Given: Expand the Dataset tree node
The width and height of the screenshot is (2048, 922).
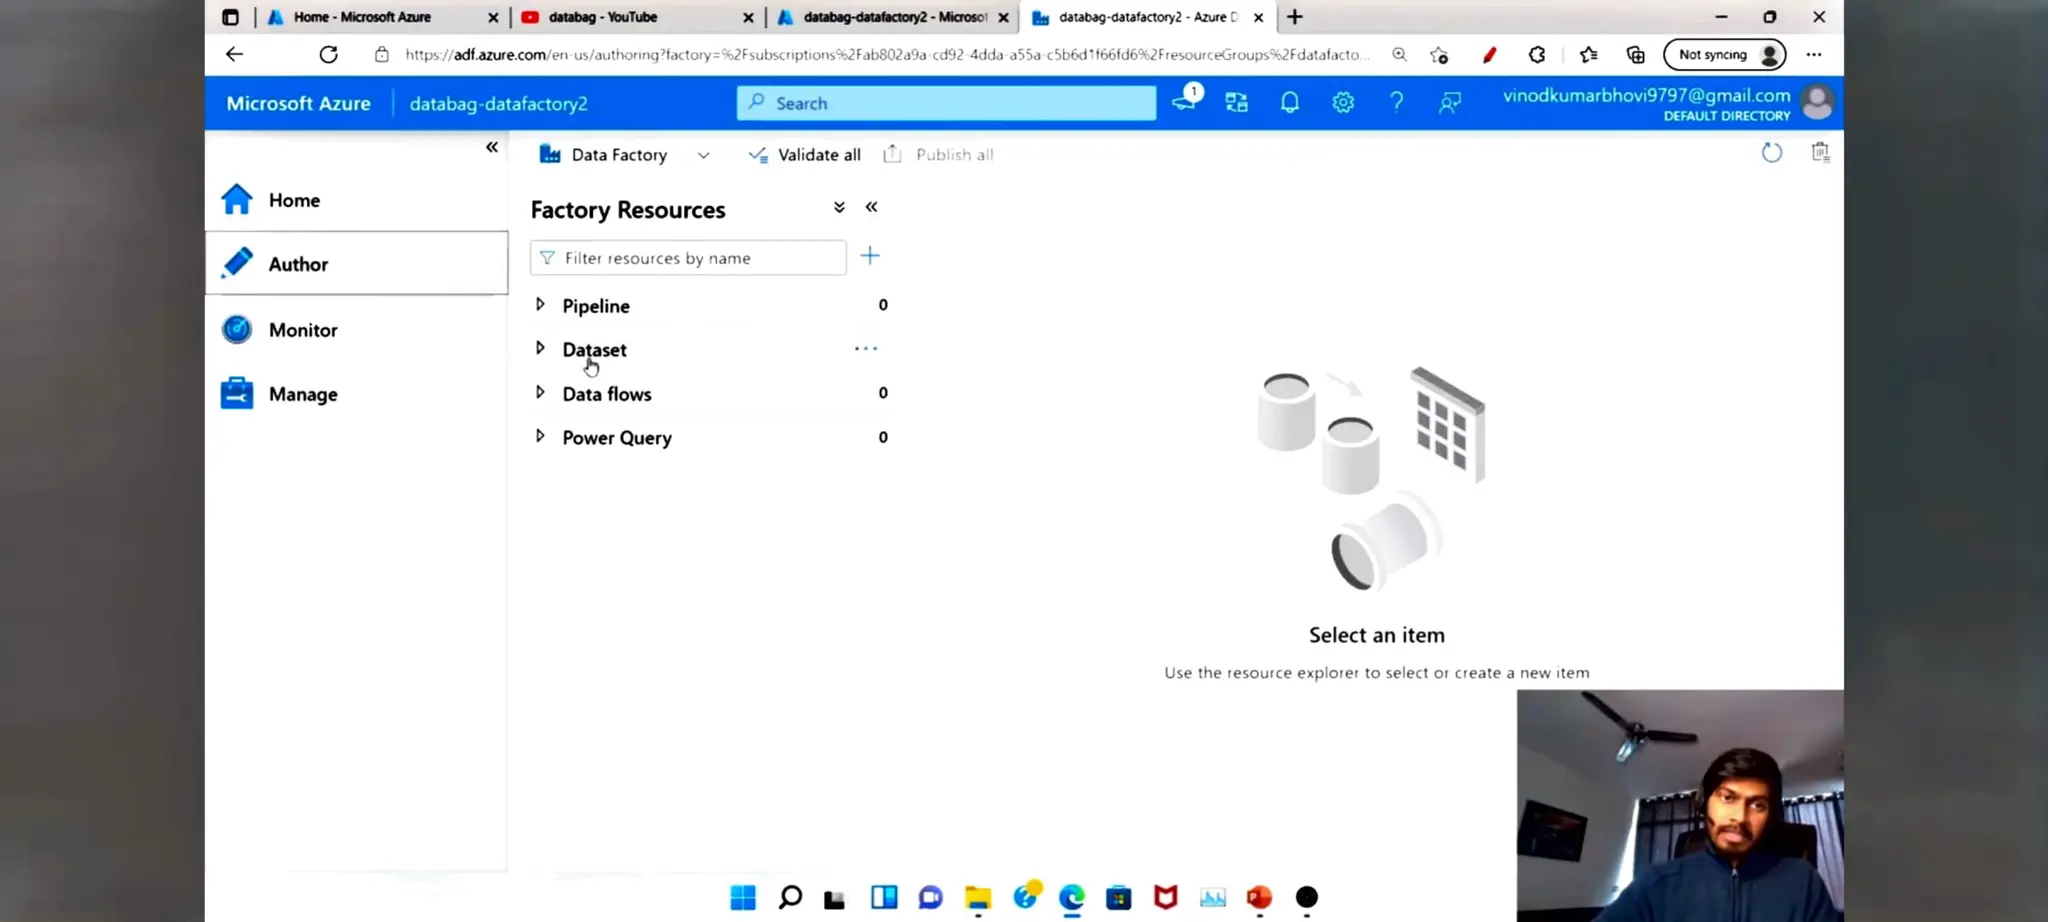Looking at the screenshot, I should [540, 348].
